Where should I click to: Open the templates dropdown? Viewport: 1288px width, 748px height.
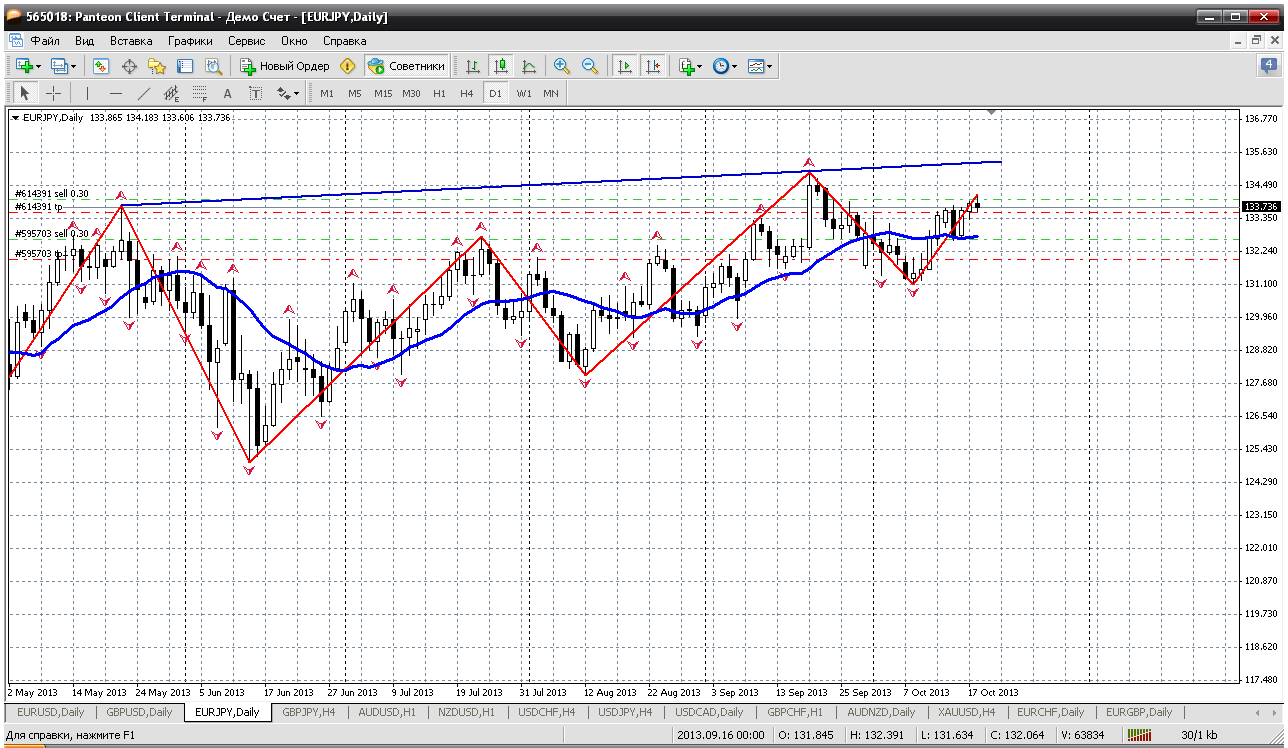point(770,66)
